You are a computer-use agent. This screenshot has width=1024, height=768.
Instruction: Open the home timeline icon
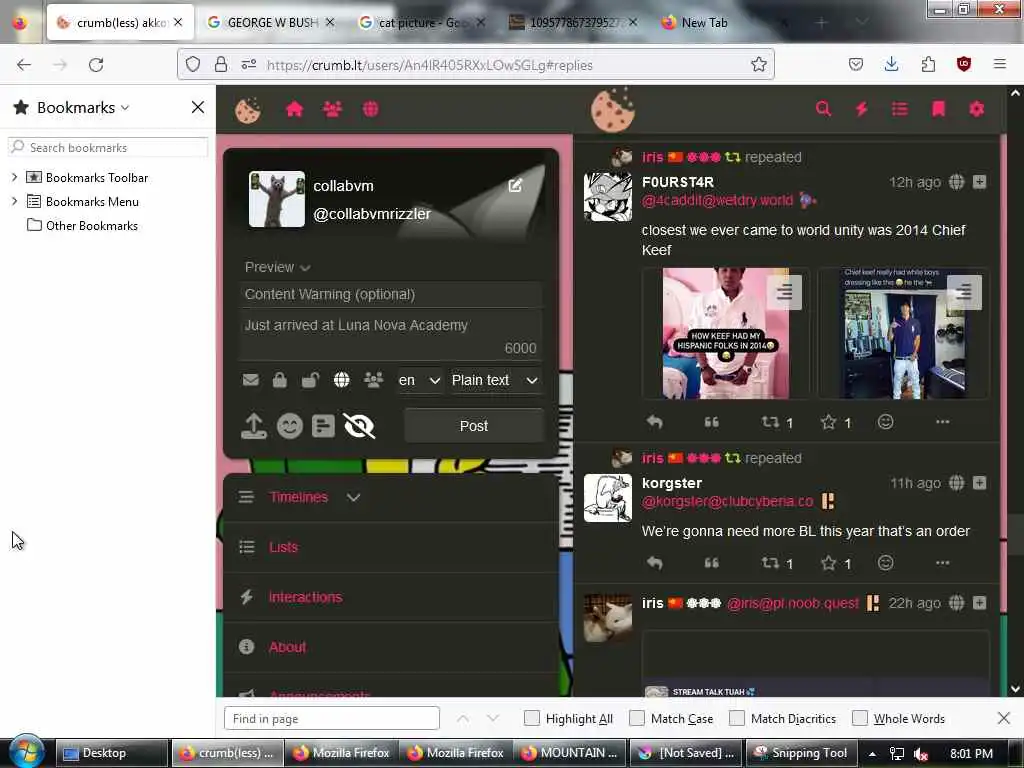coord(294,109)
